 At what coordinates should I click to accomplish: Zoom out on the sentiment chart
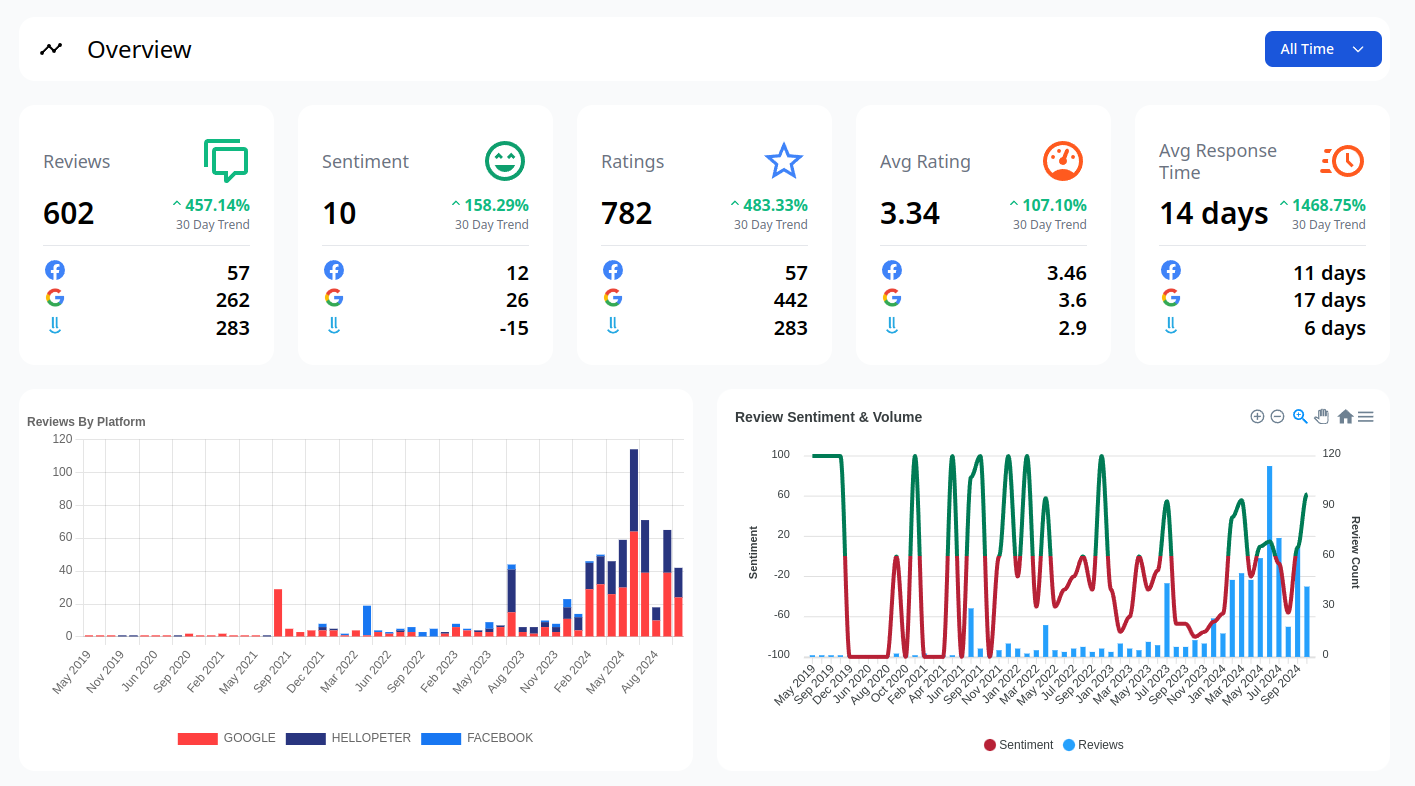point(1277,416)
